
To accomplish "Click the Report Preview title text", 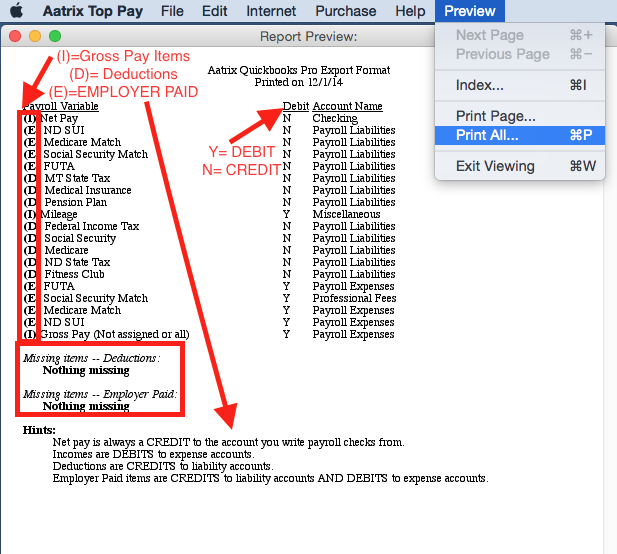I will [x=308, y=37].
